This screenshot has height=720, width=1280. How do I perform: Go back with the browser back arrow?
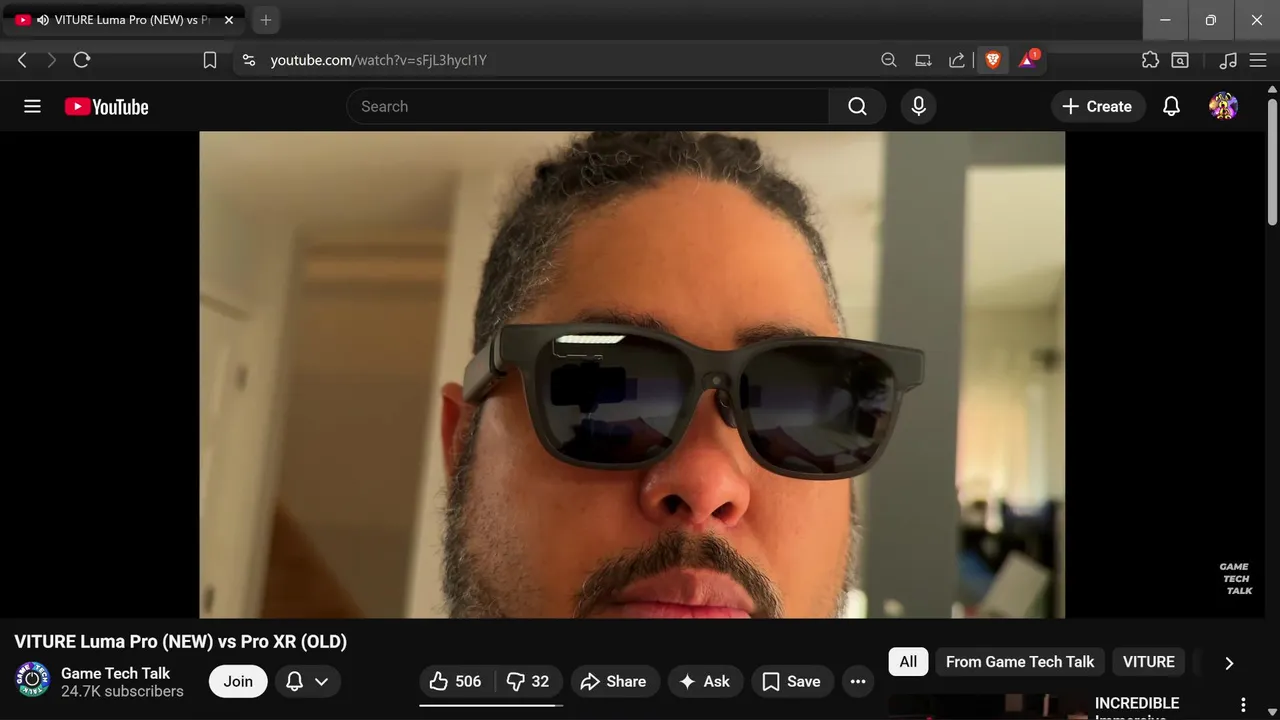(x=22, y=60)
